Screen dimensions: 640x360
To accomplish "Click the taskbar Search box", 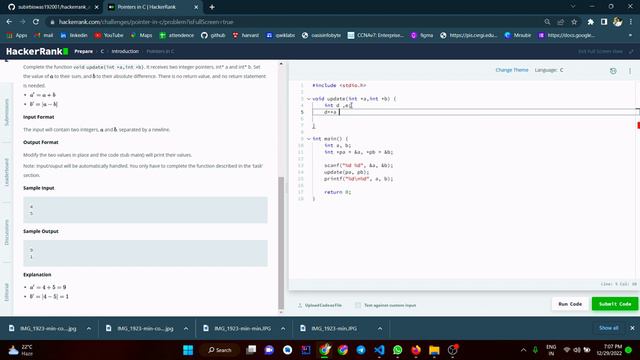I will point(220,350).
